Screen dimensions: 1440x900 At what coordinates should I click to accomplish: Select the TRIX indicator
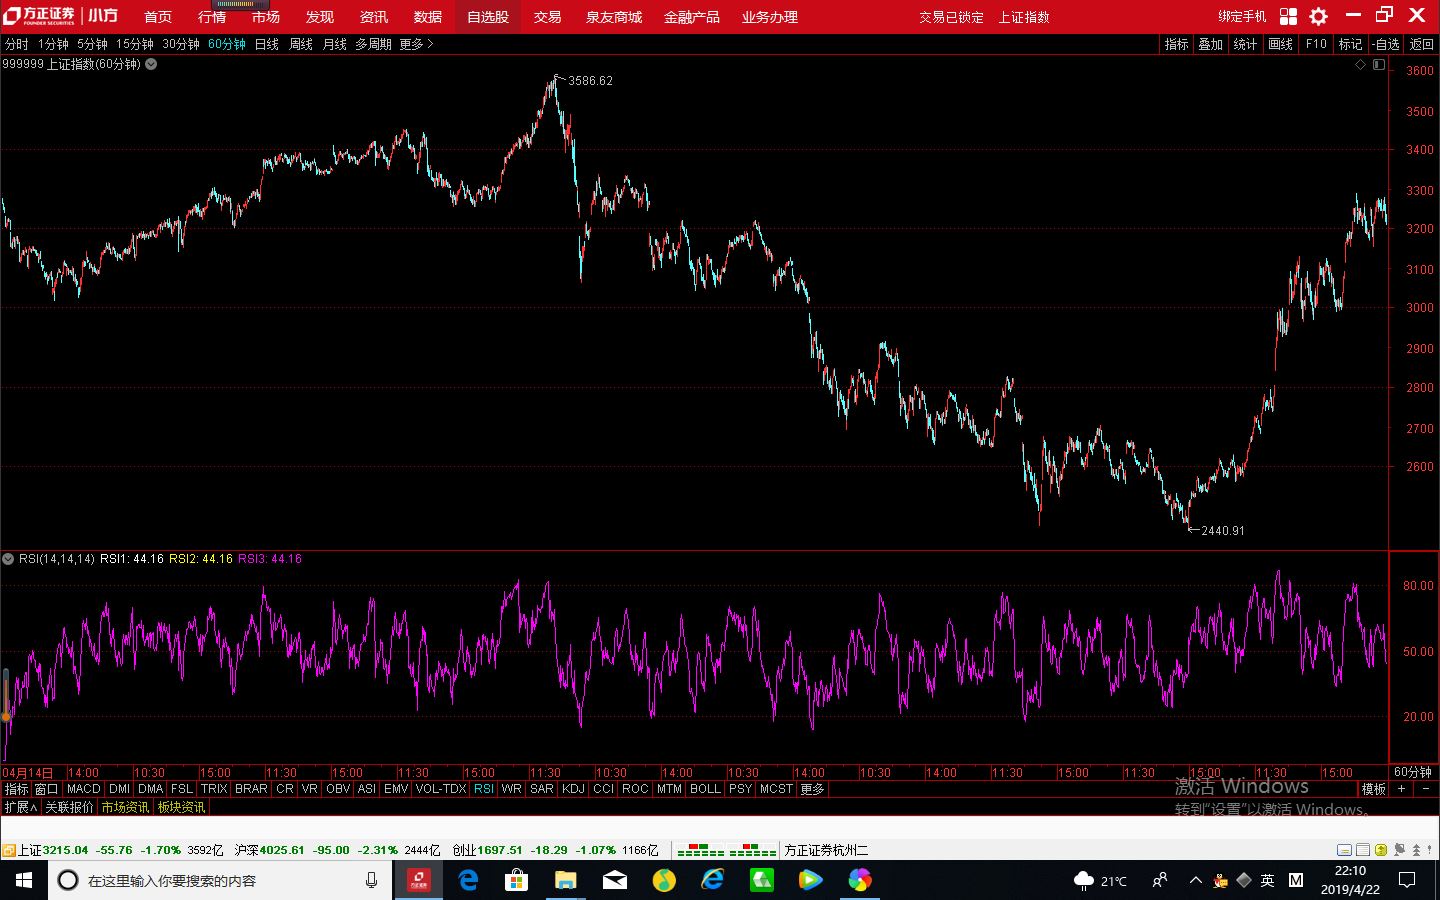[214, 789]
